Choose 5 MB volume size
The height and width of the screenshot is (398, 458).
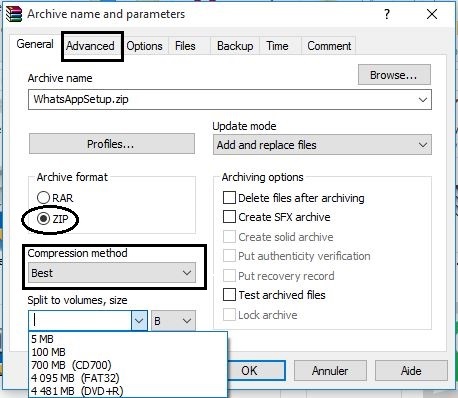click(x=128, y=339)
